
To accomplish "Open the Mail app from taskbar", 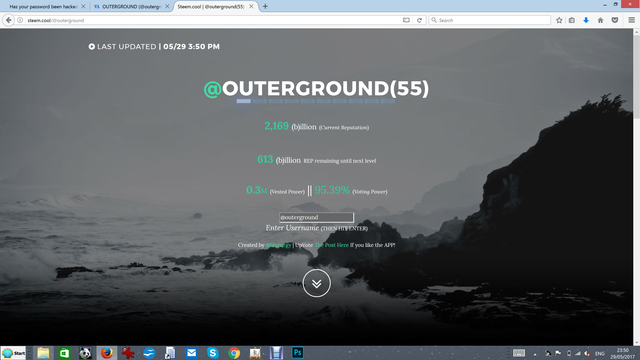I will point(191,353).
